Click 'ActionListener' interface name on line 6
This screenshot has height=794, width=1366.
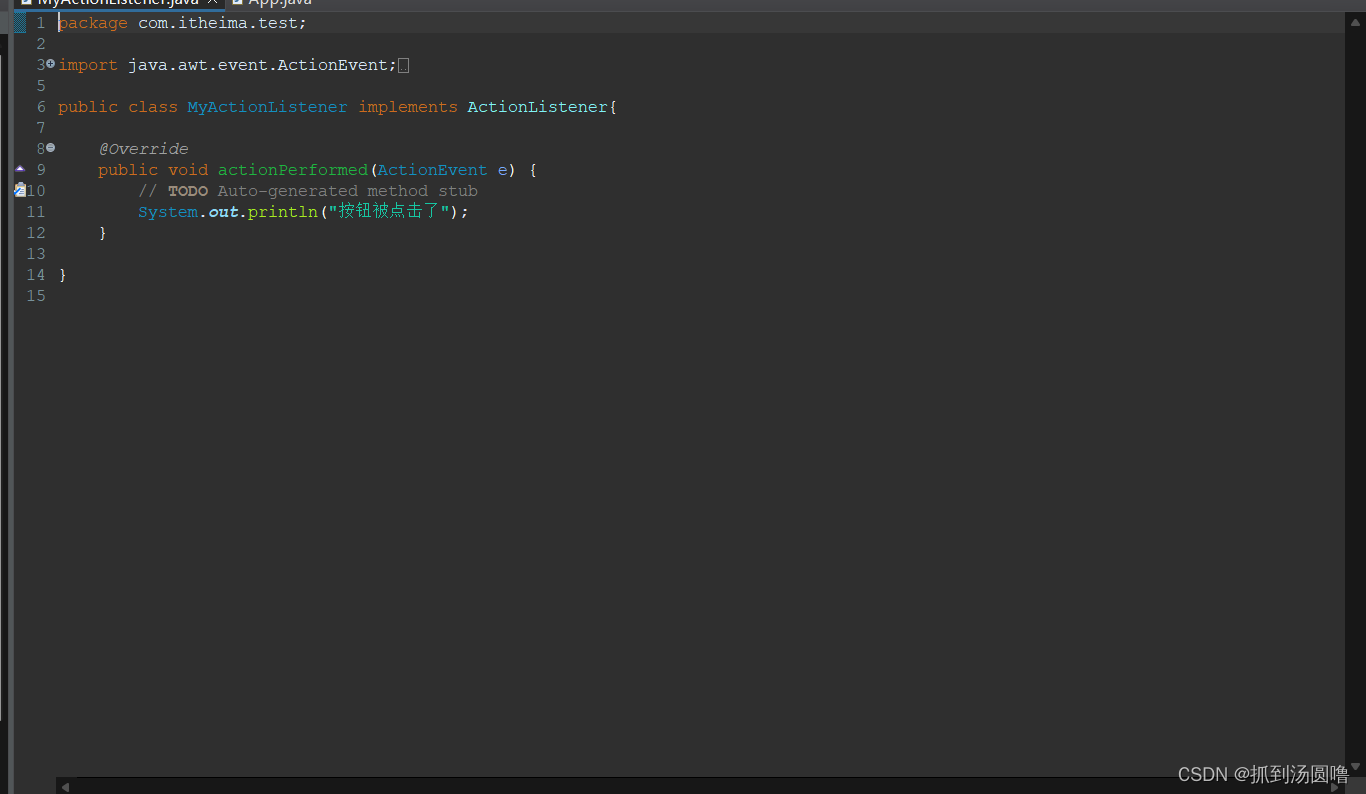tap(537, 107)
